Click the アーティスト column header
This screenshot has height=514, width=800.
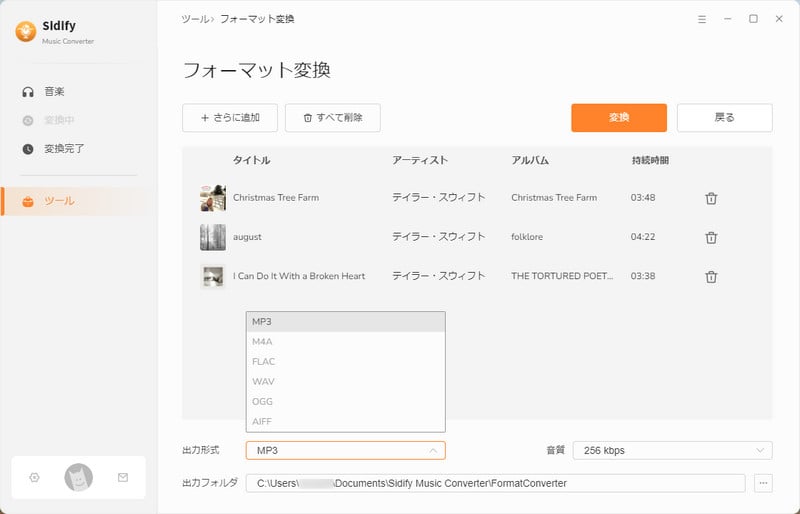(420, 160)
